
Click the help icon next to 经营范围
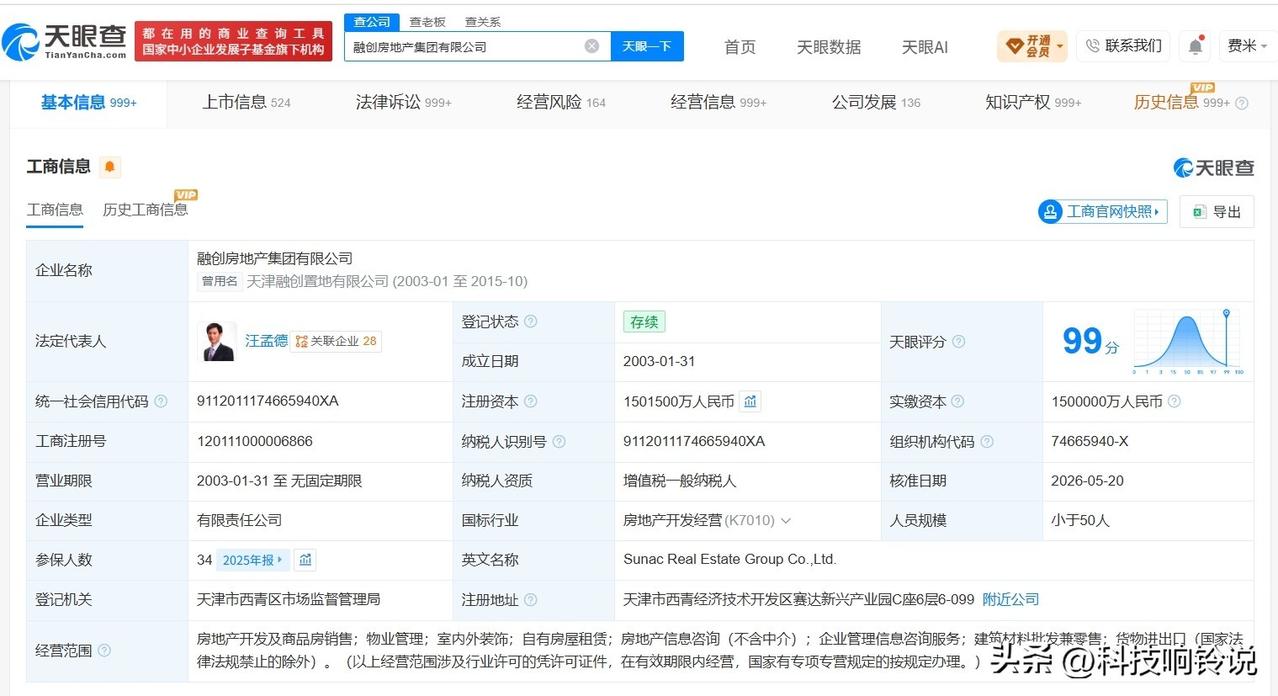pos(104,651)
